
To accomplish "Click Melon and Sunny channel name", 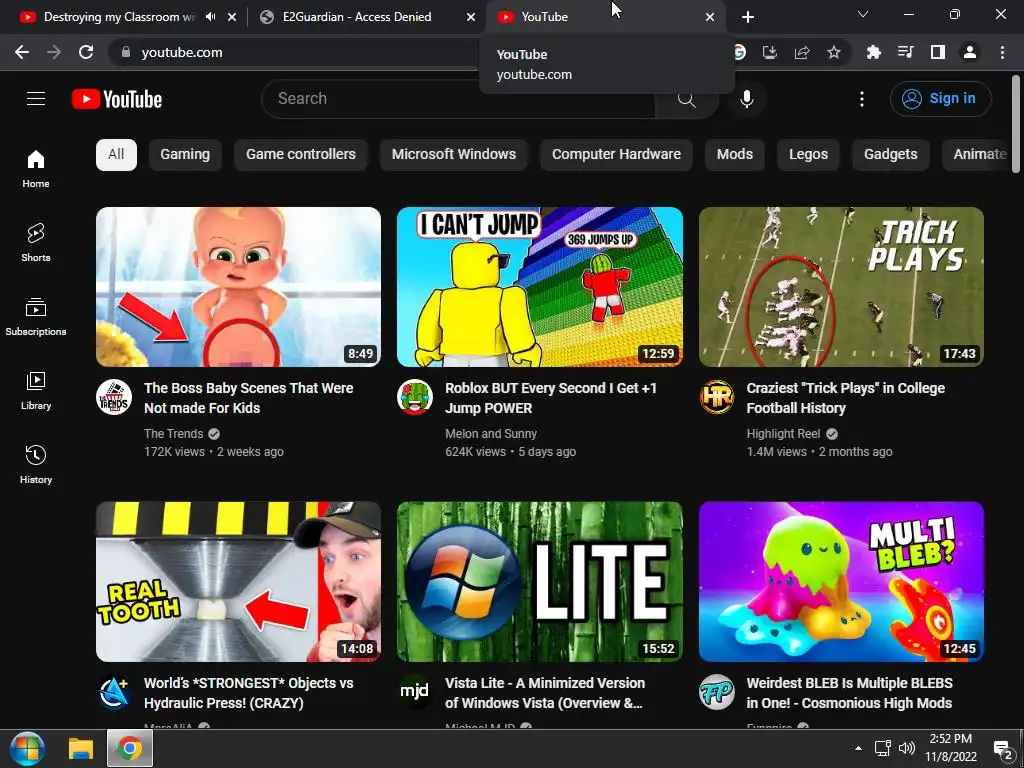I will click(x=491, y=434).
